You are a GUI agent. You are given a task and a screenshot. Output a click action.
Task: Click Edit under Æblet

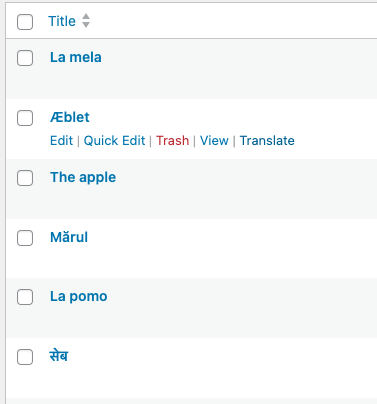61,141
